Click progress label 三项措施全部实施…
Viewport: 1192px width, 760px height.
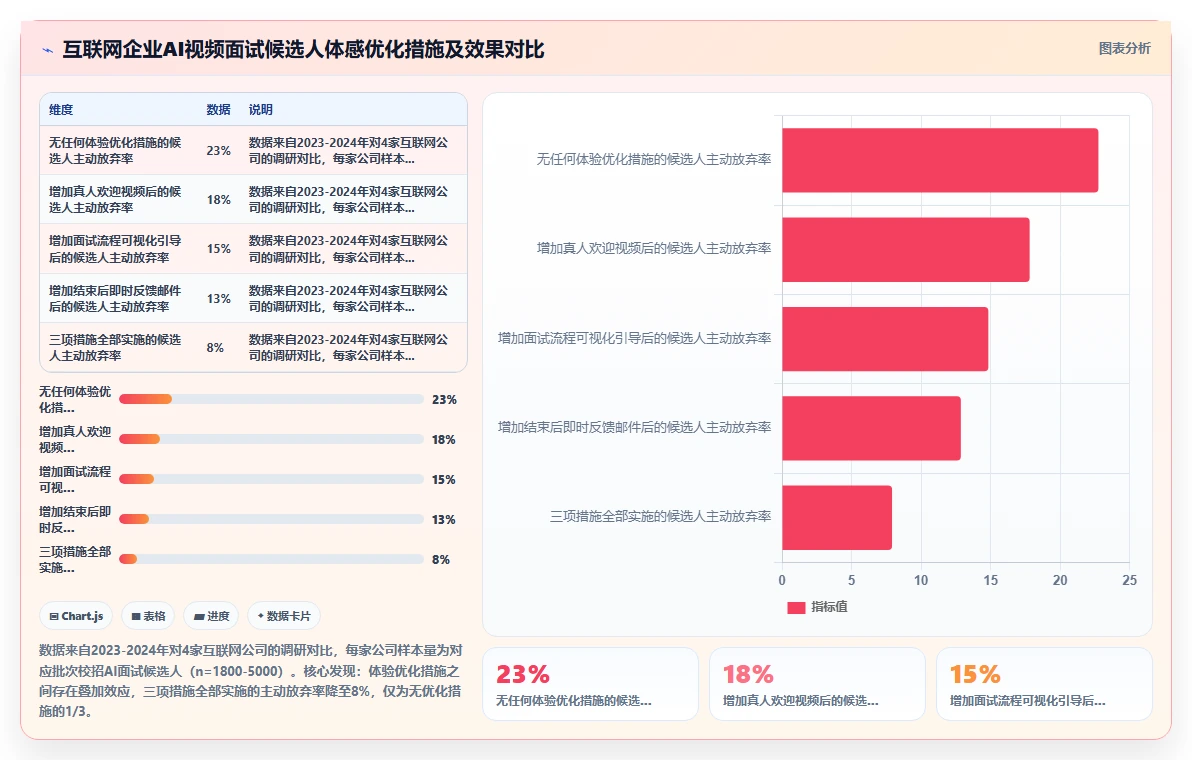74,559
